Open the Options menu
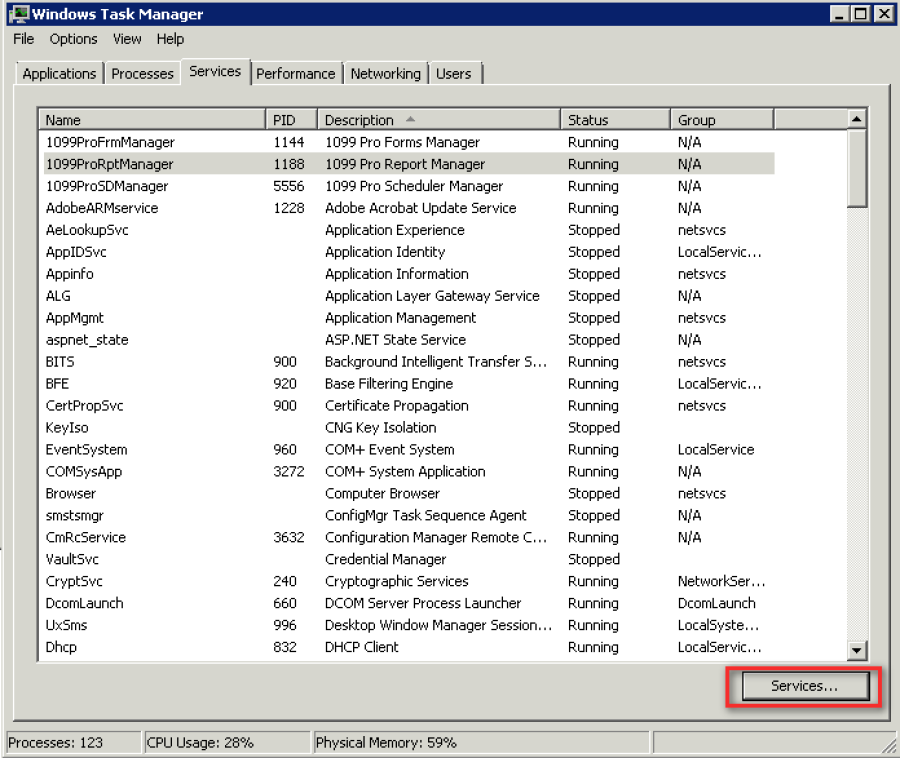This screenshot has width=900, height=758. coord(73,39)
